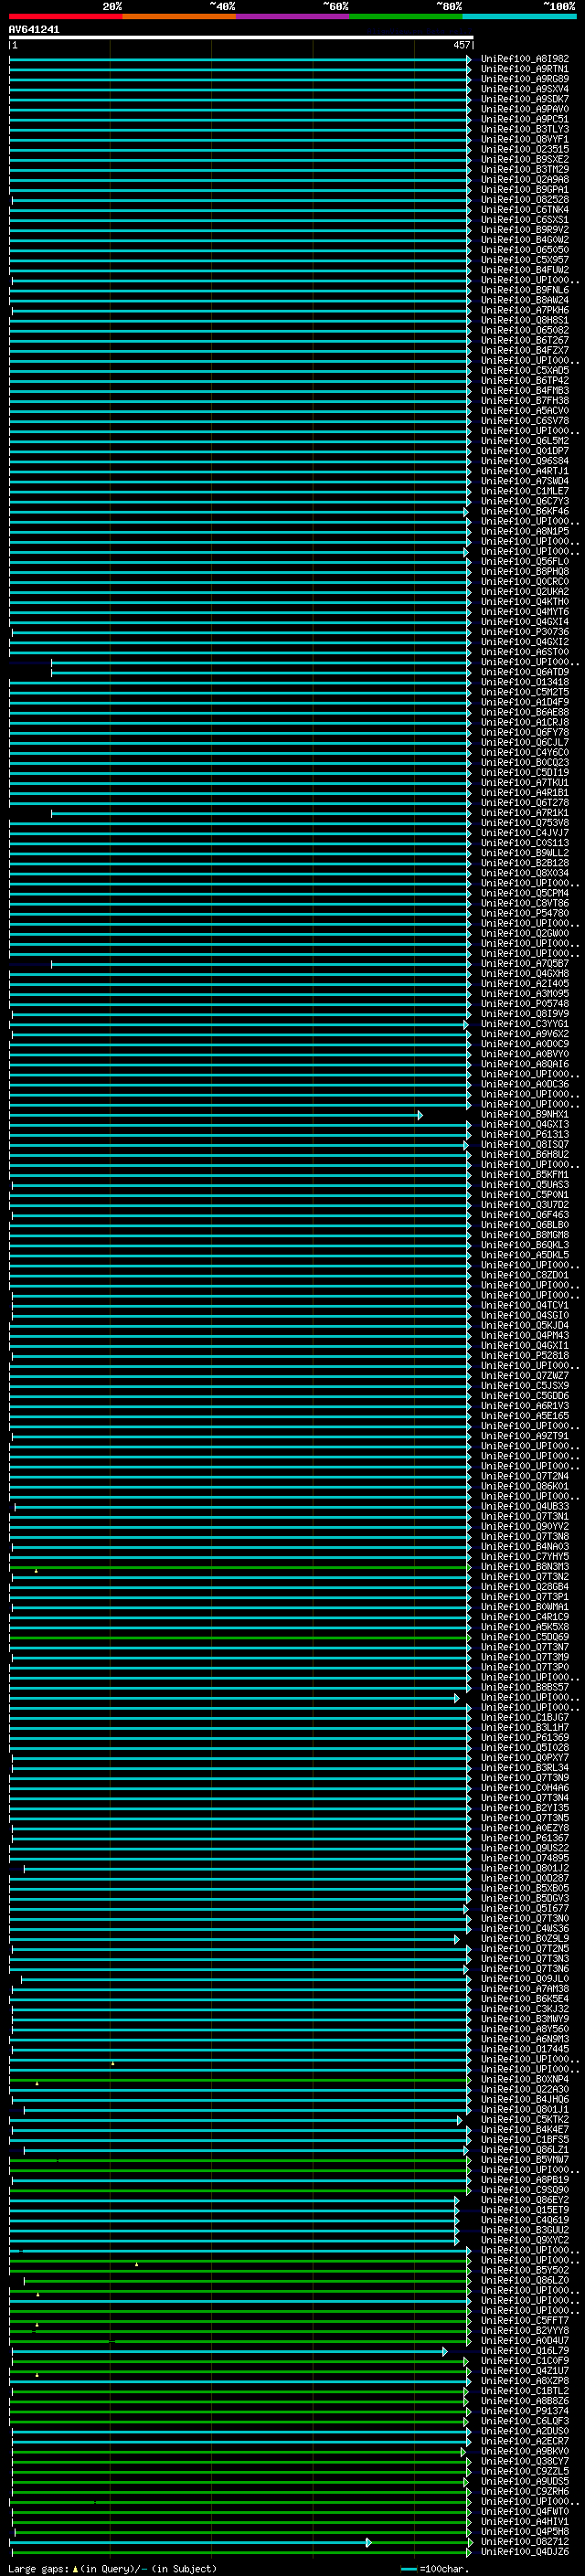Select the UniRef100_B6H8U2 label
Viewport: 585px width, 2576px height.
(x=525, y=1154)
